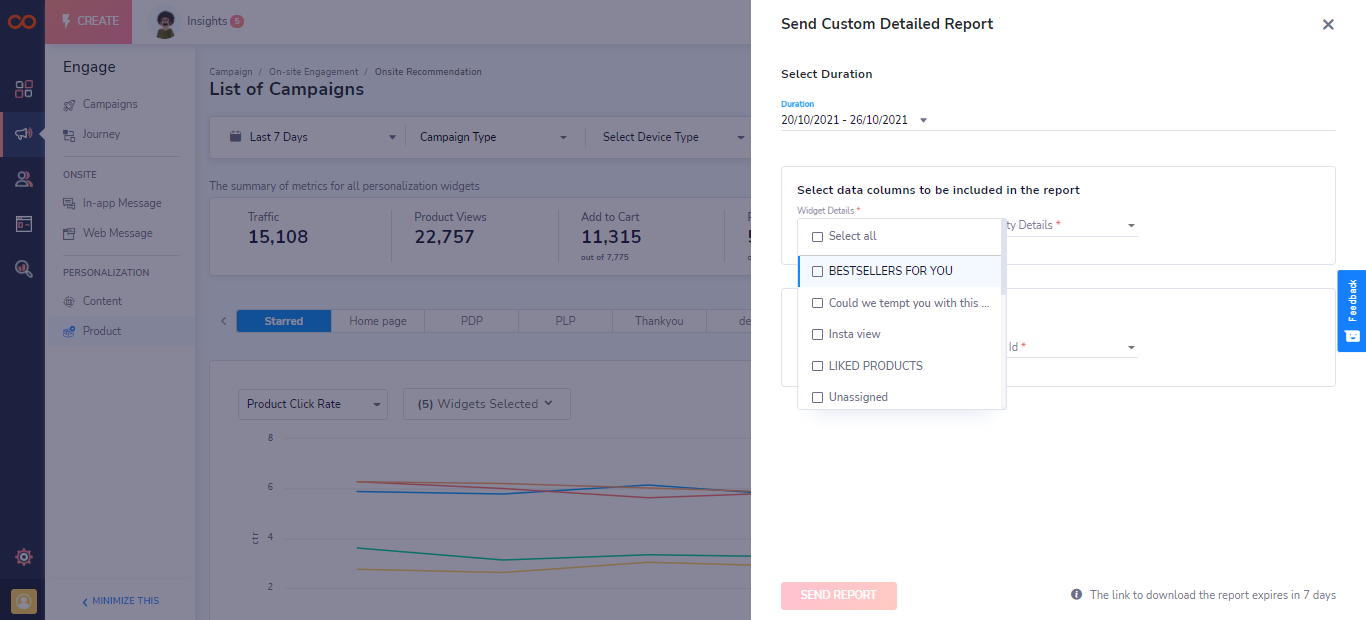The height and width of the screenshot is (620, 1366).
Task: Close the Send Custom Detailed Report panel
Action: click(x=1328, y=25)
